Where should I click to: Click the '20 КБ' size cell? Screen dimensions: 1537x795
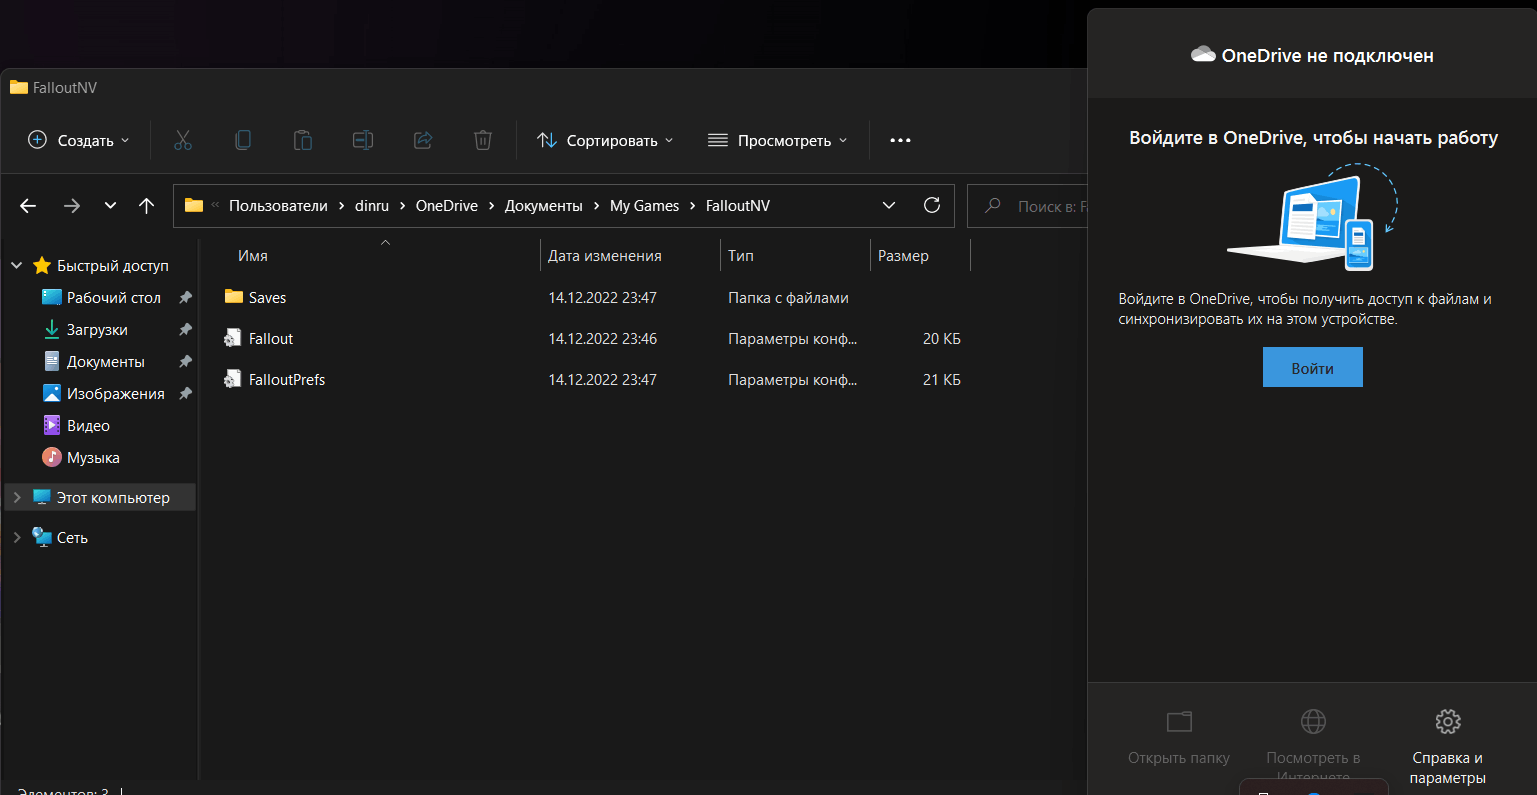pos(942,339)
